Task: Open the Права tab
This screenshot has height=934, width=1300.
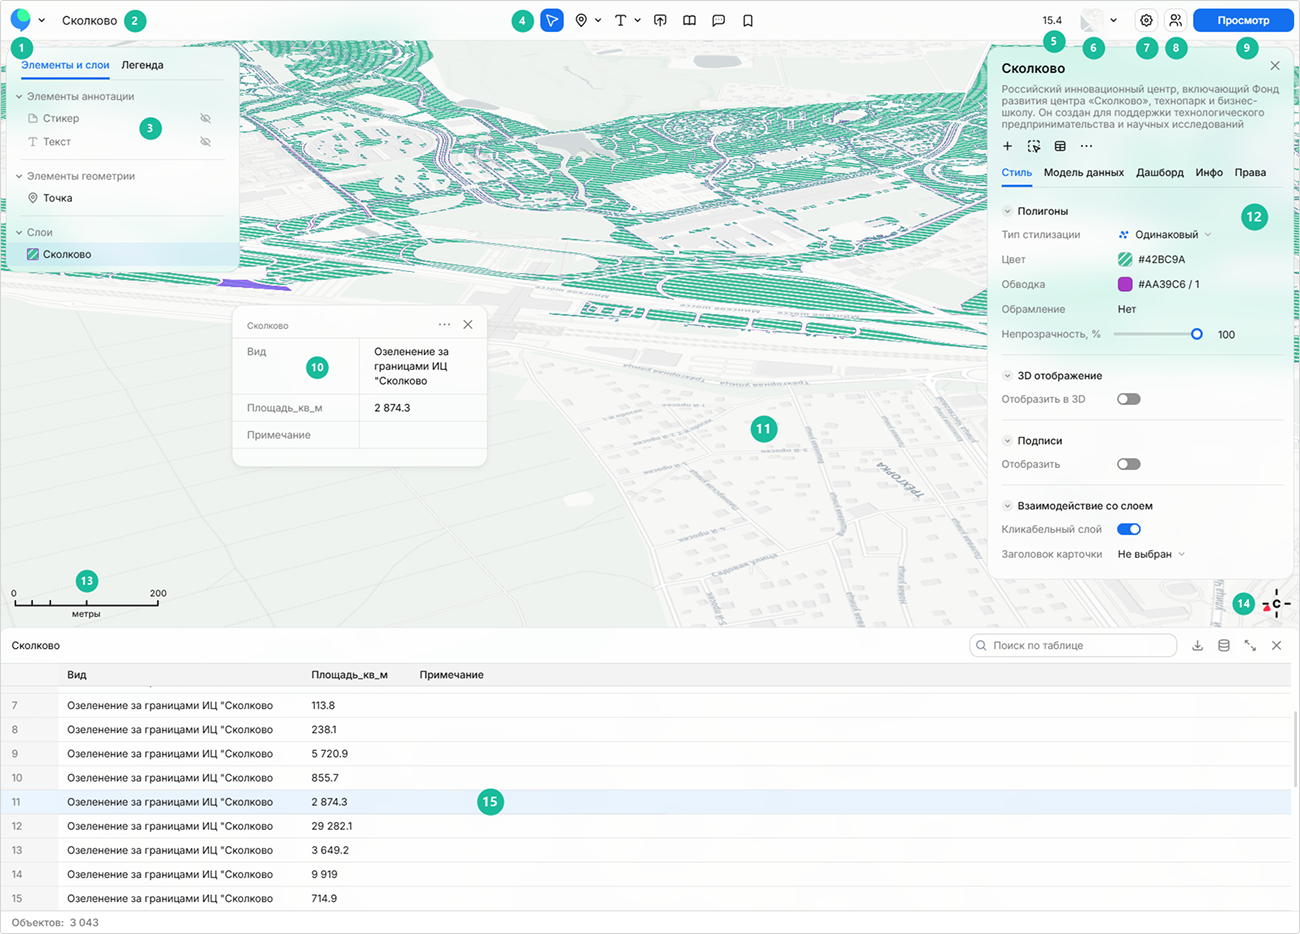Action: point(1250,172)
